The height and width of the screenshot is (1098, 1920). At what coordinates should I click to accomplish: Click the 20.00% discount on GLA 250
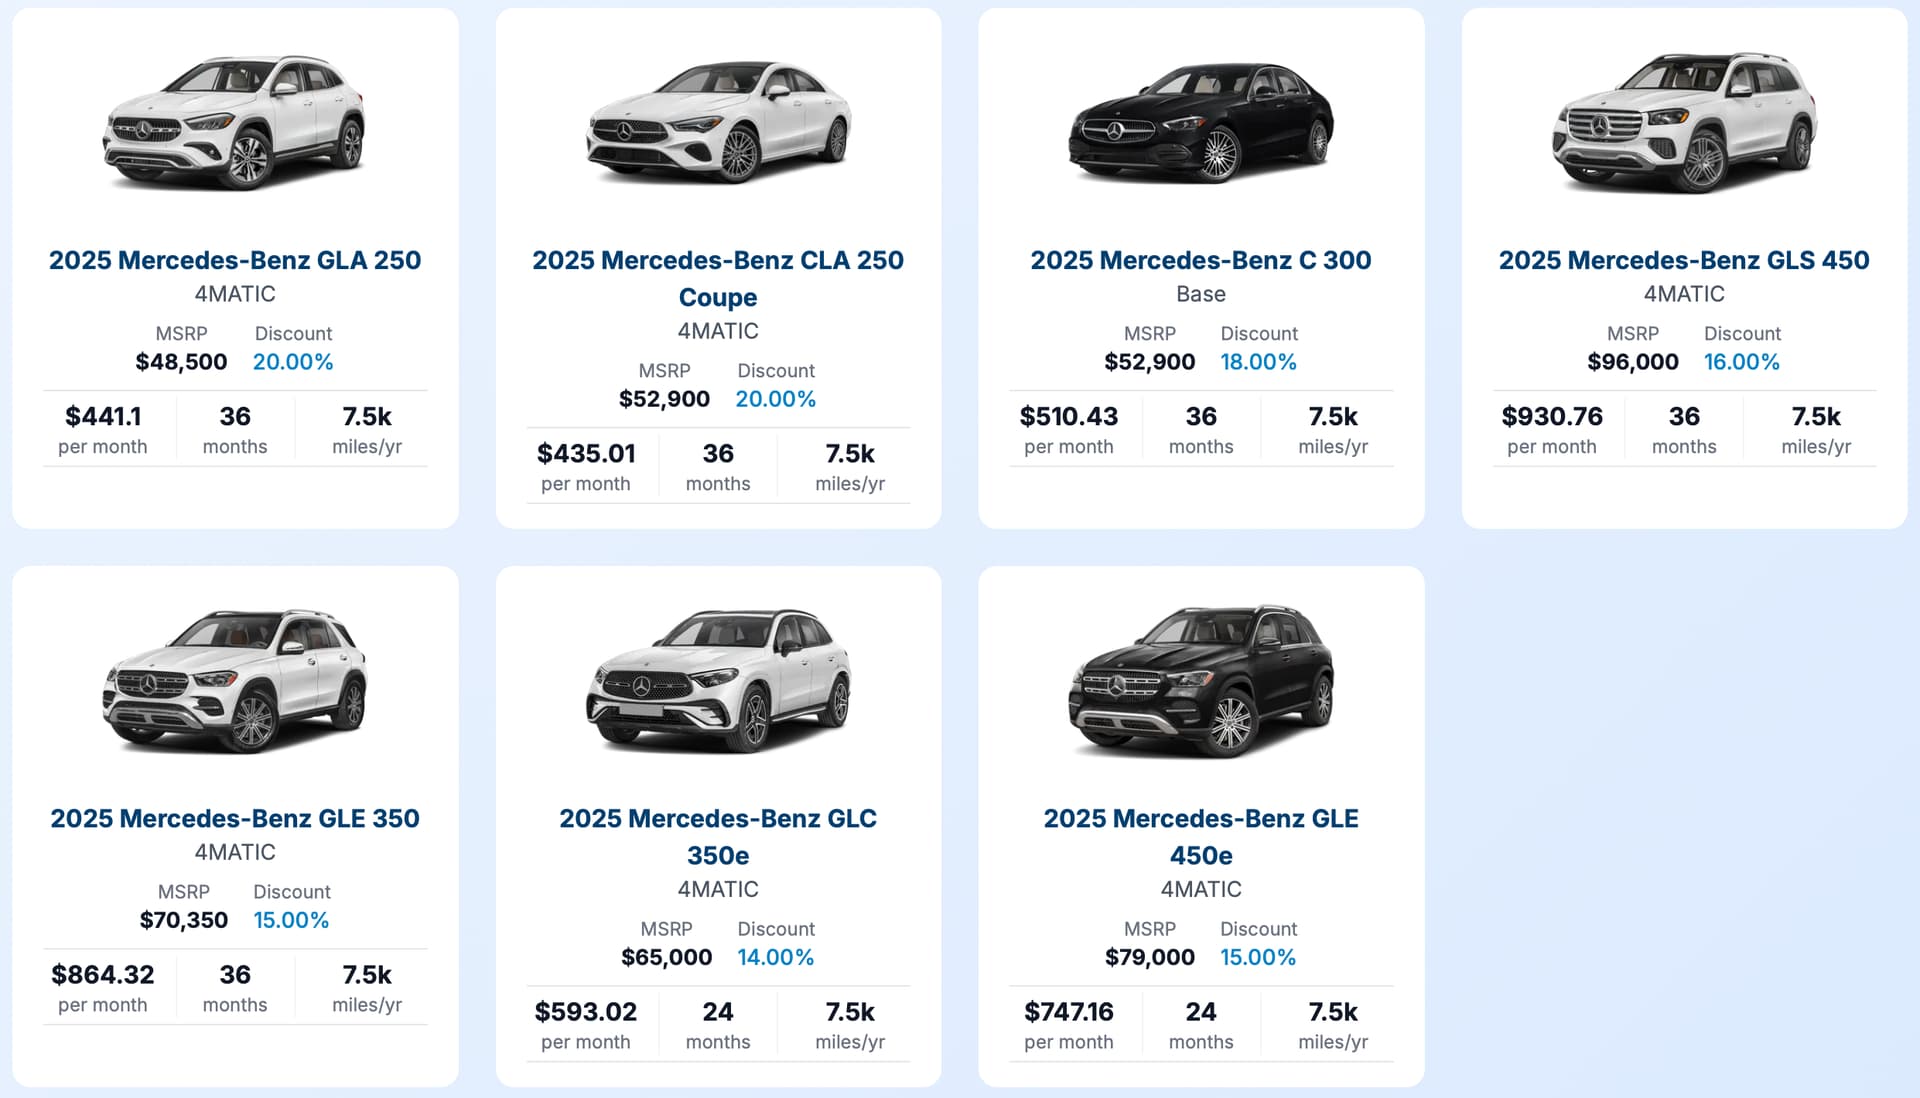coord(293,362)
